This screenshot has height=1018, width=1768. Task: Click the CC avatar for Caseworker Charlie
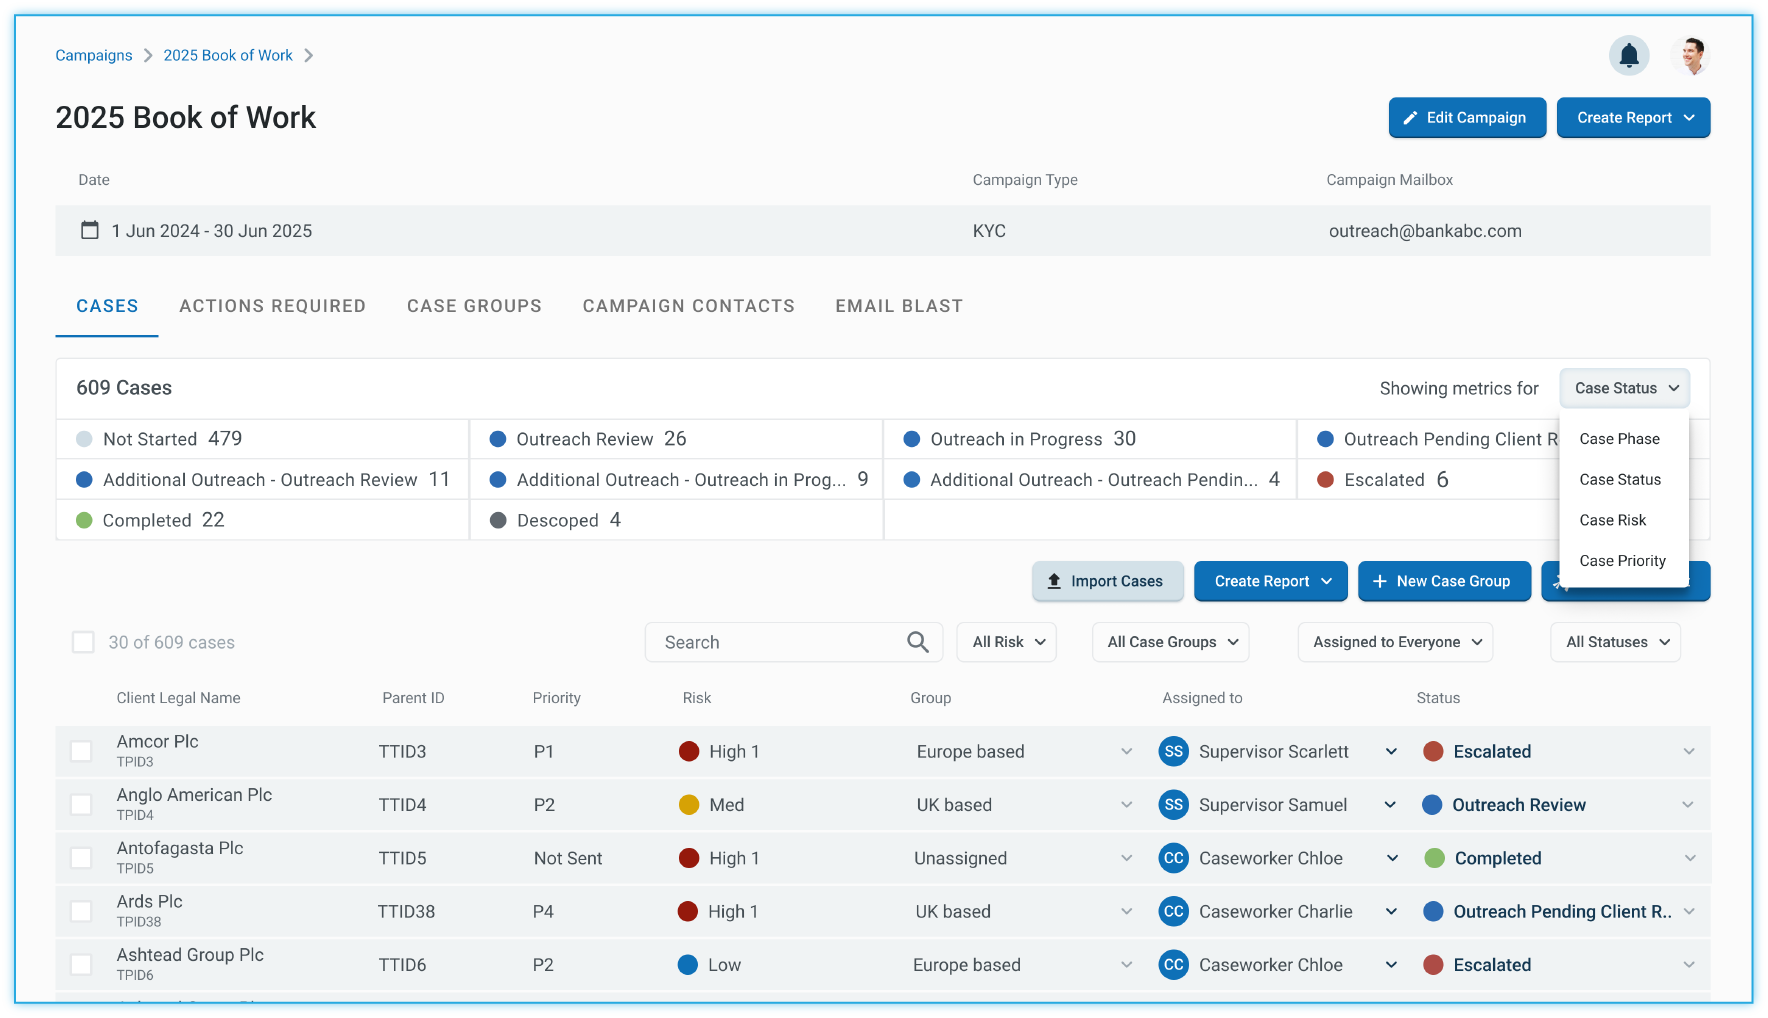[x=1173, y=911]
